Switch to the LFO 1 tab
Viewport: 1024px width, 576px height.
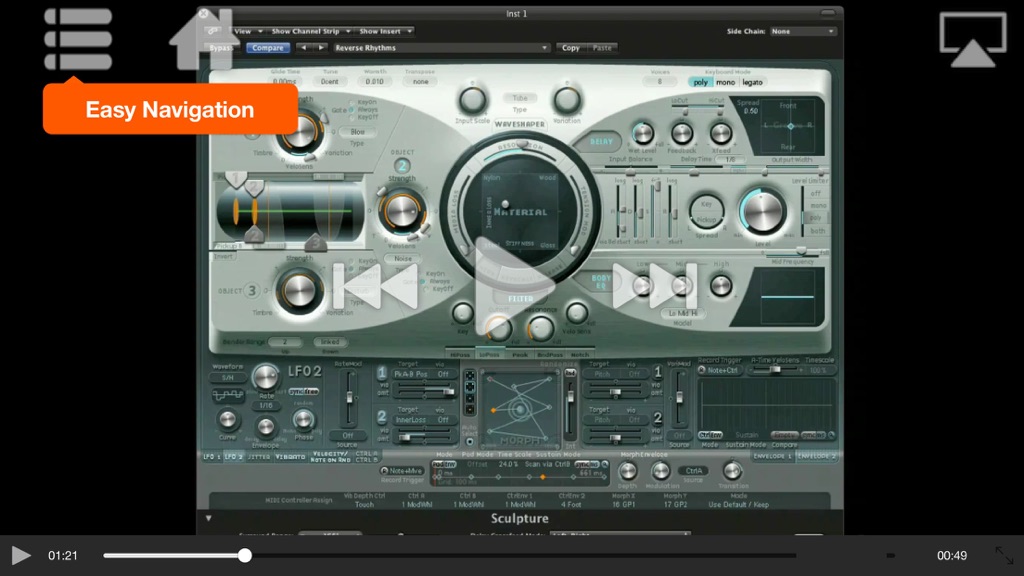coord(212,457)
